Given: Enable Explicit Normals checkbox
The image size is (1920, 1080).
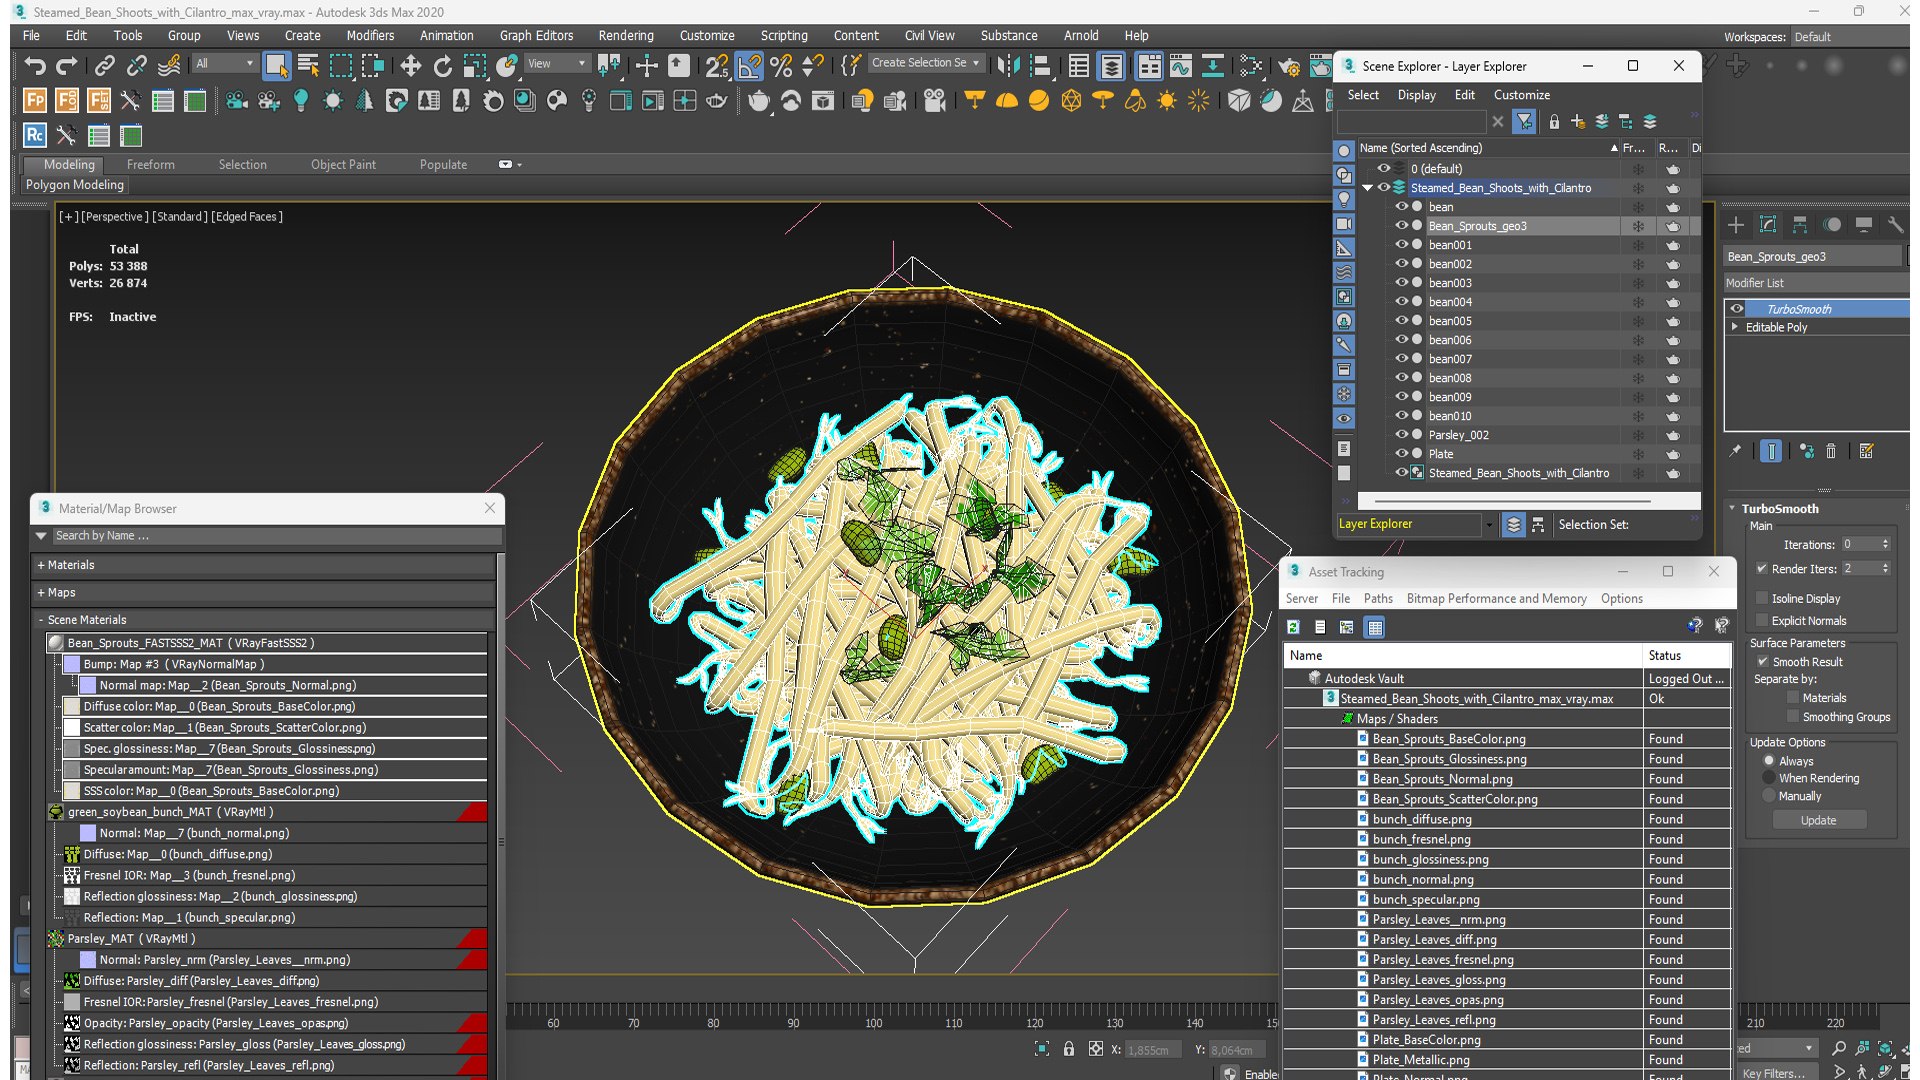Looking at the screenshot, I should click(1762, 620).
